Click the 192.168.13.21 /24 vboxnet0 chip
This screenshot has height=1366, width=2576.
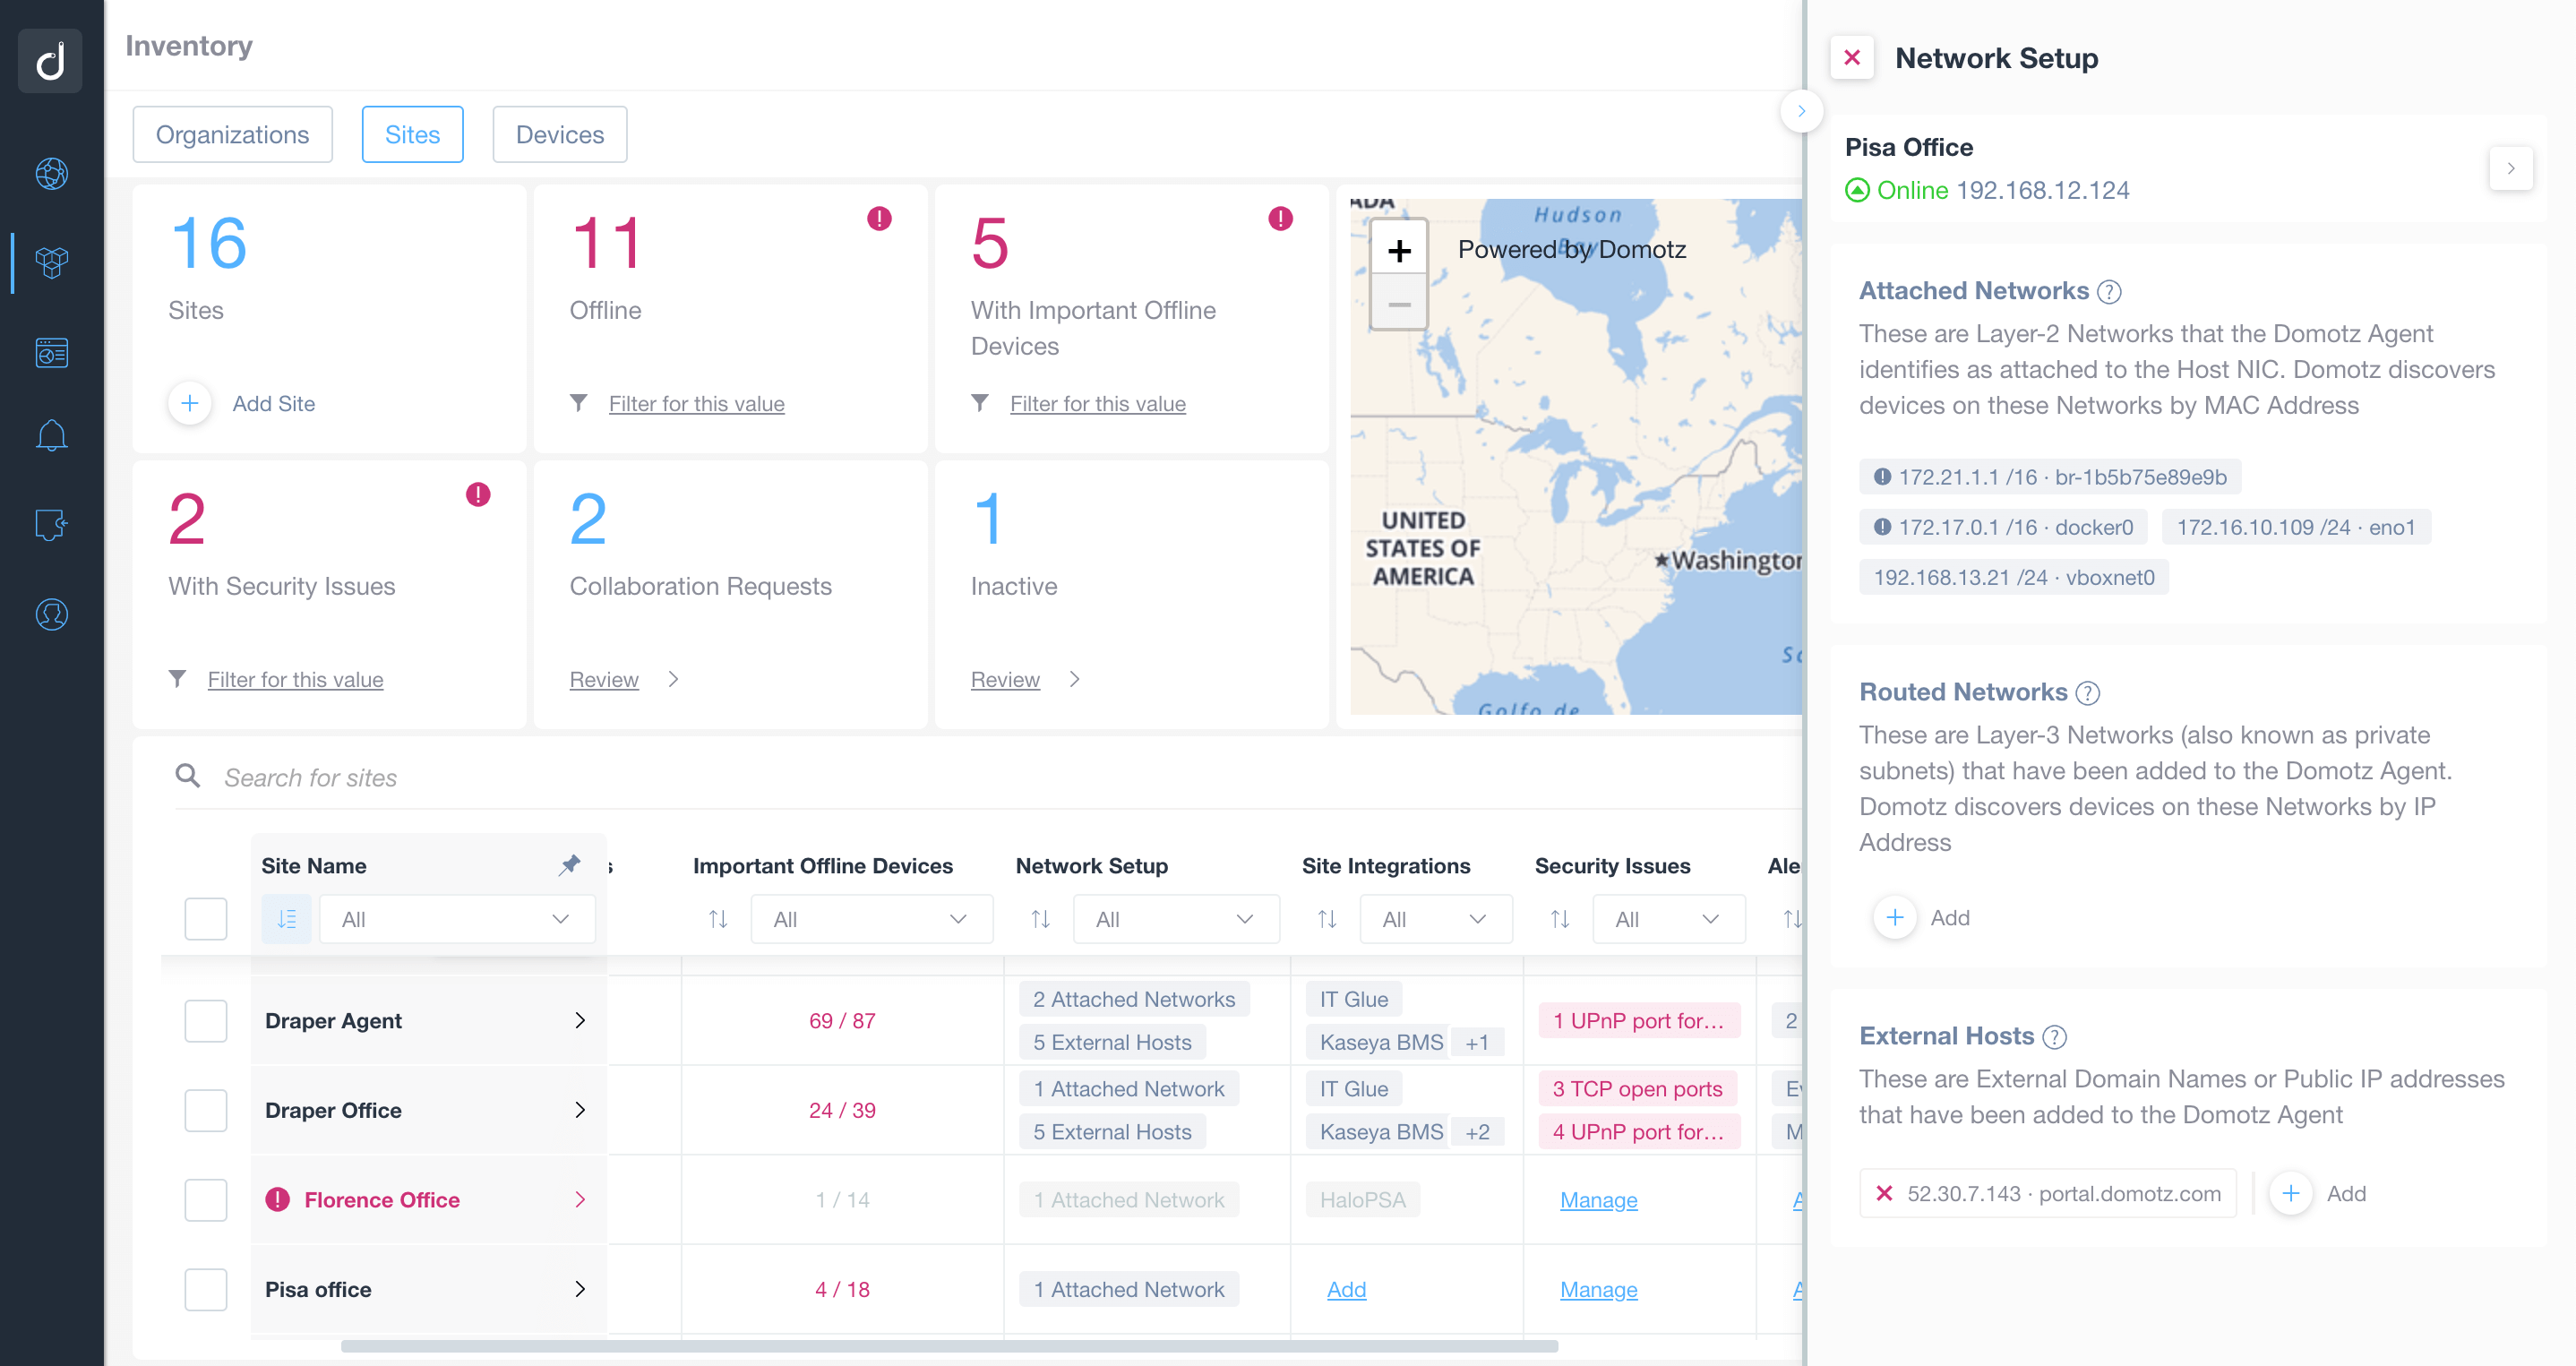click(x=2013, y=577)
